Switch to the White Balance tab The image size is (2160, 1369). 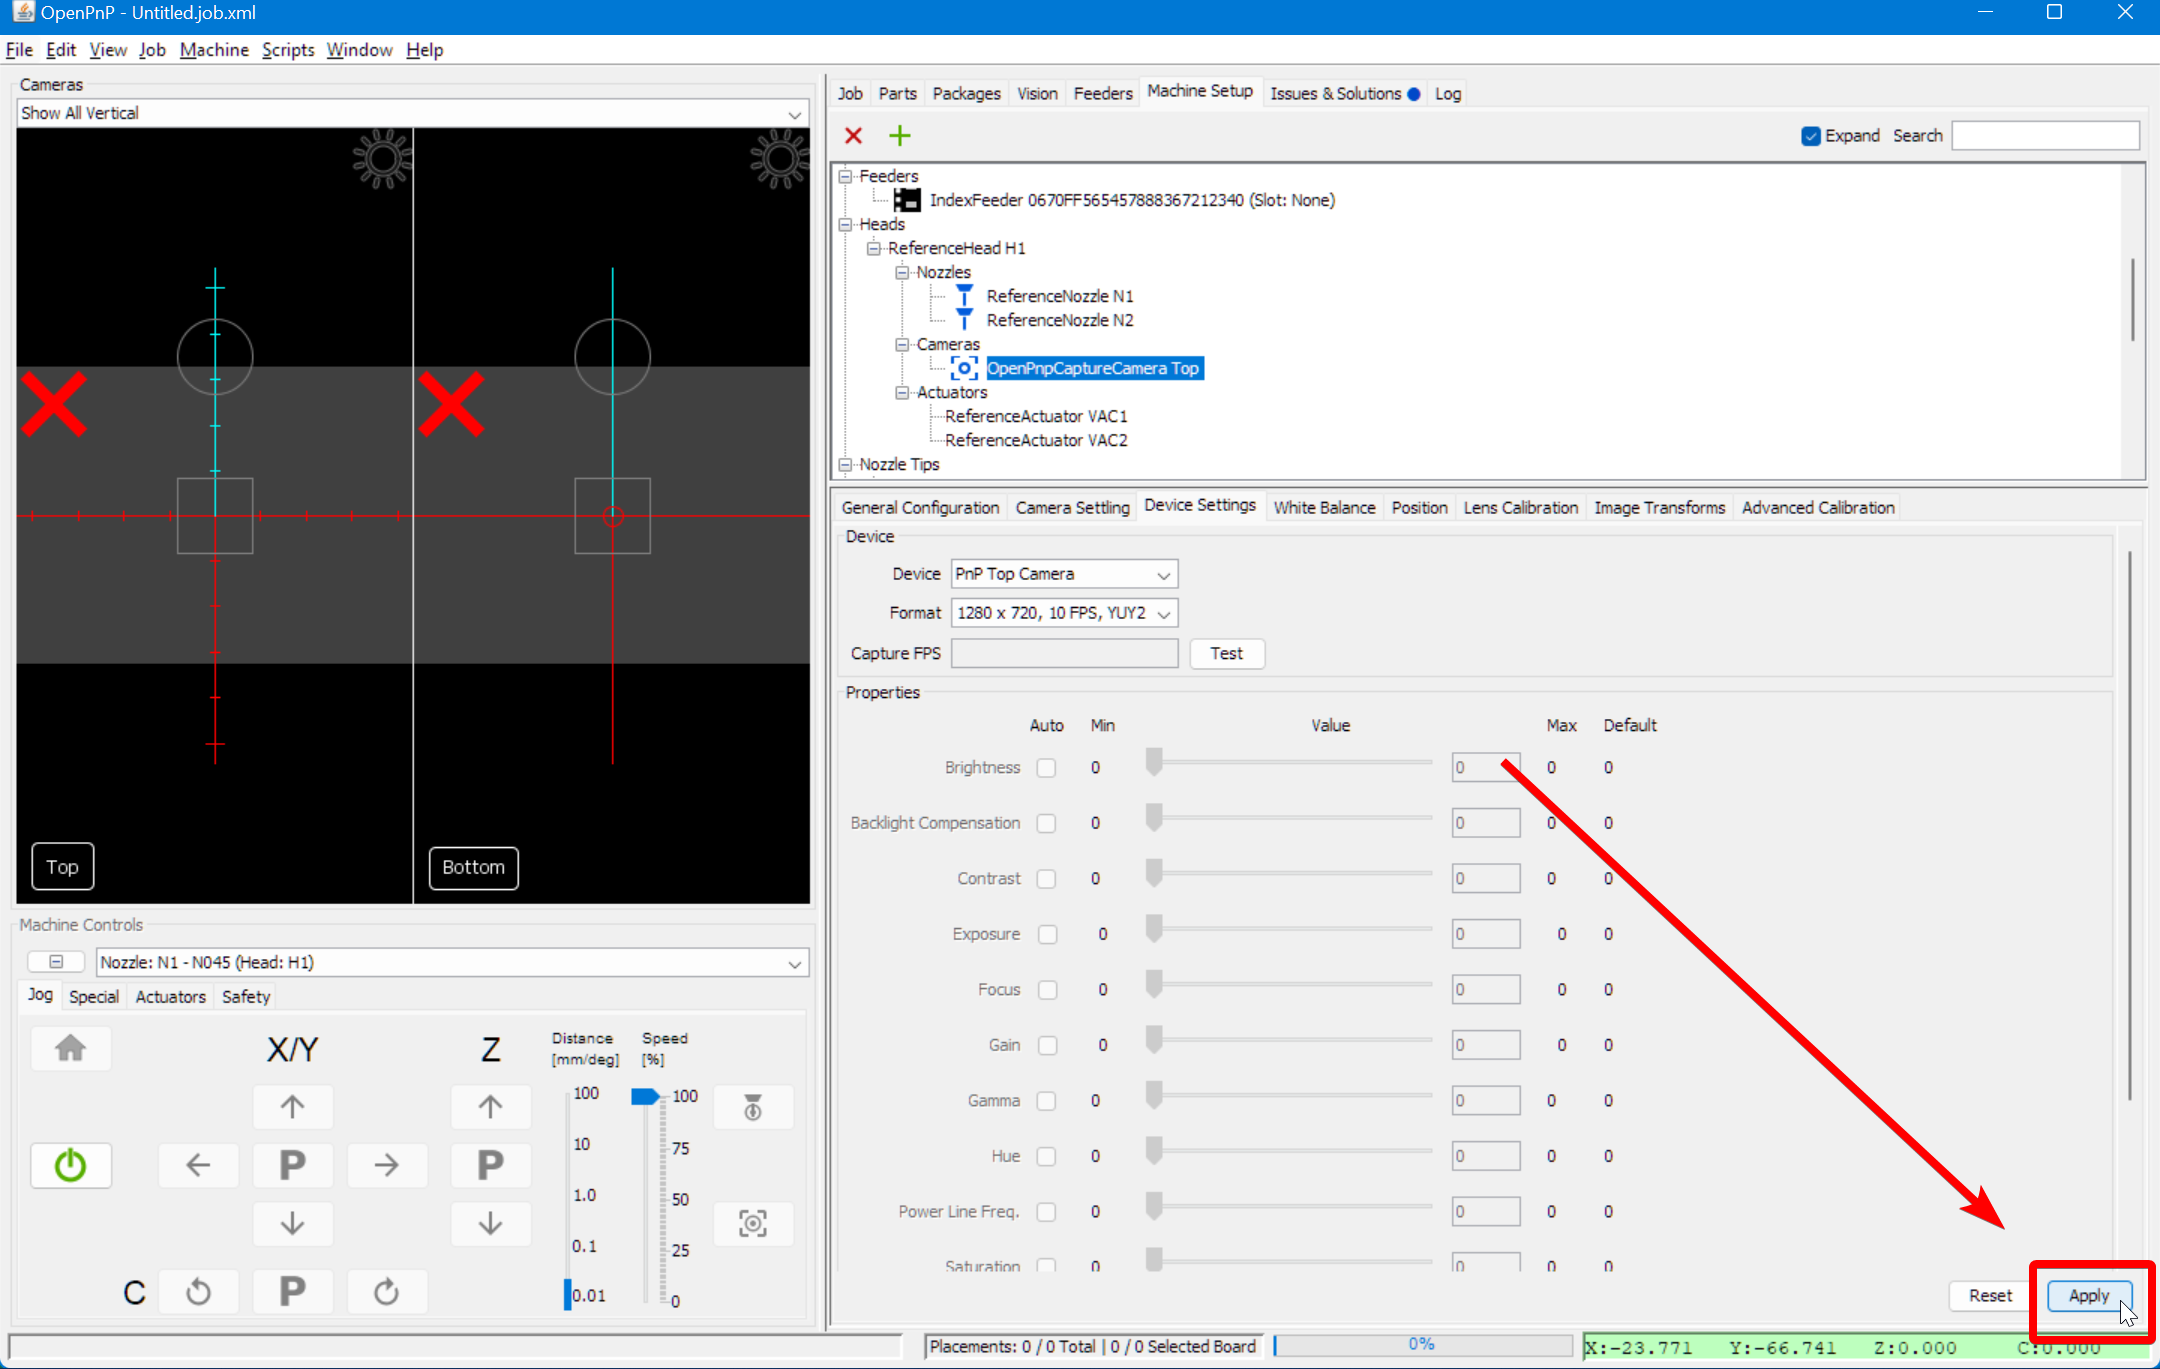pos(1323,507)
